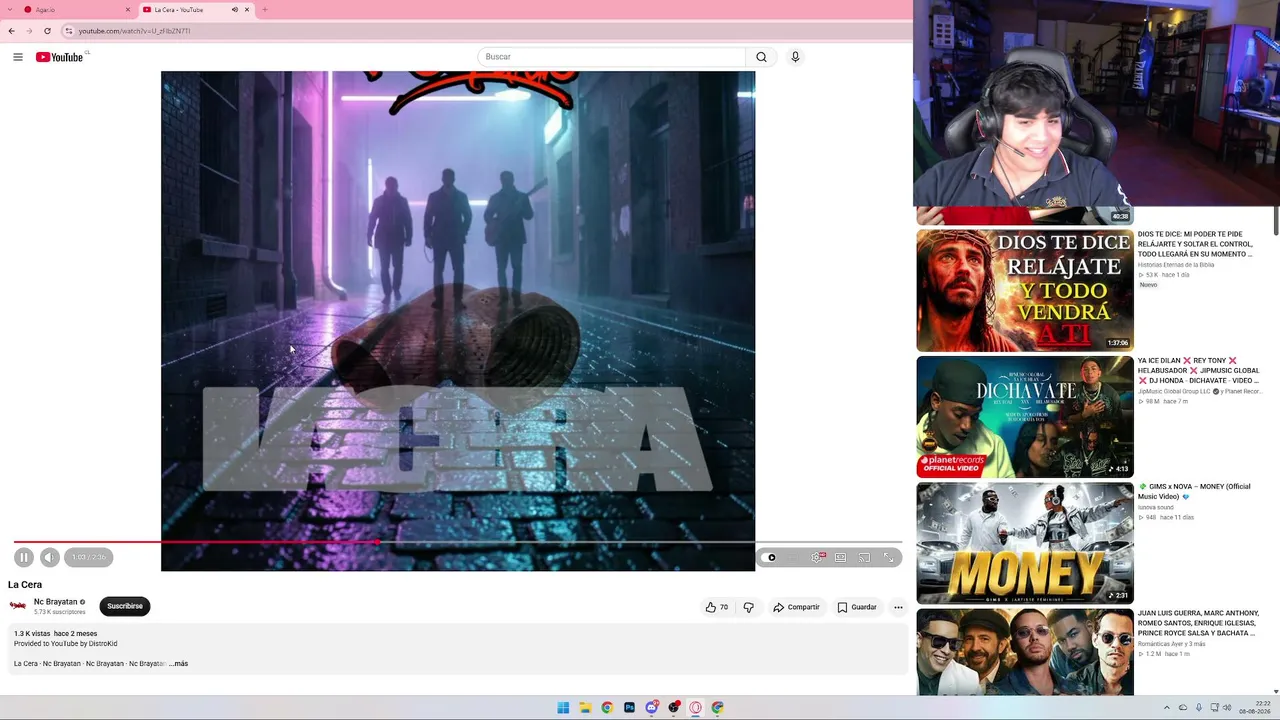Open 'DIOS TE DICE: MI PODER' video title
1280x720 pixels.
click(1195, 244)
